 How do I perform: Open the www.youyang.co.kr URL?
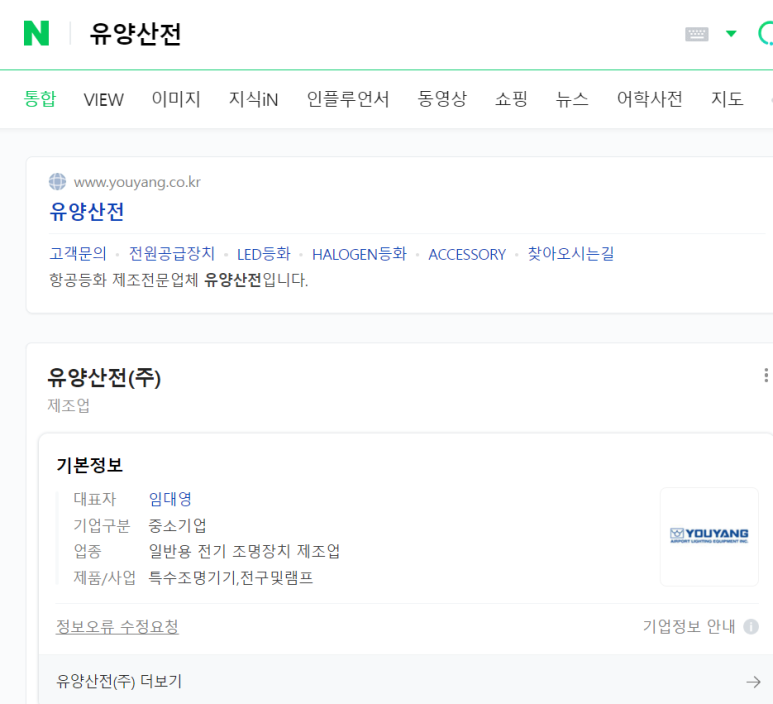click(x=137, y=182)
